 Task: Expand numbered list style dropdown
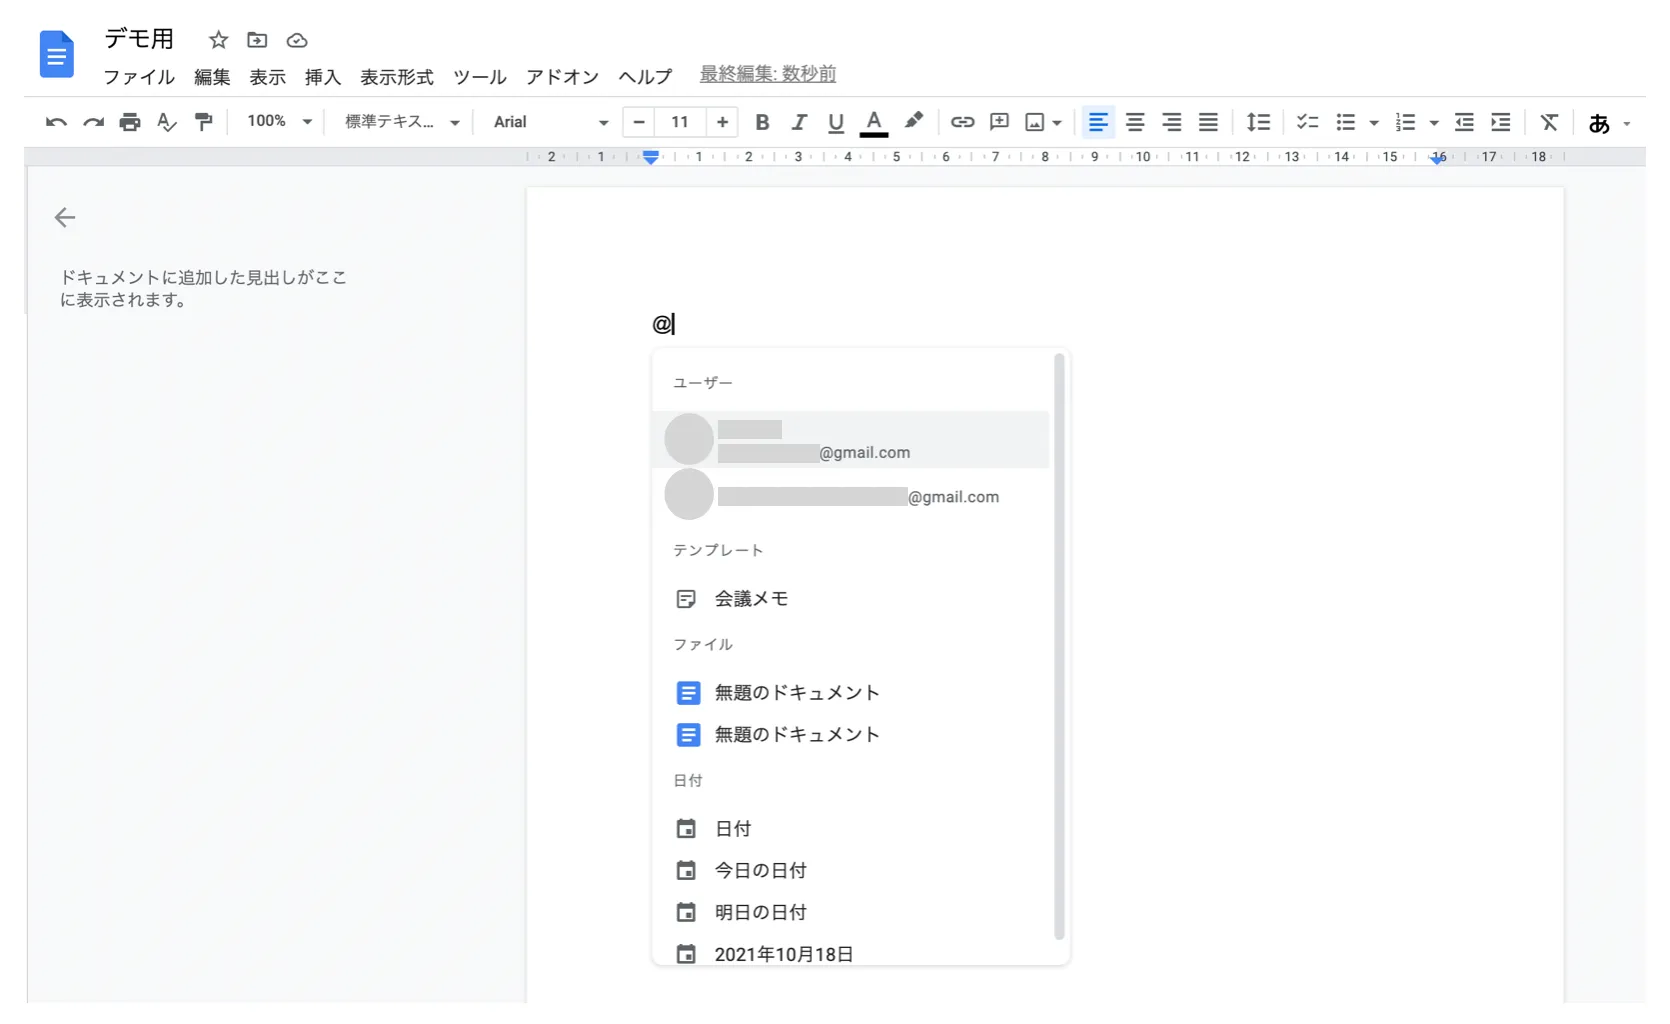coord(1434,123)
